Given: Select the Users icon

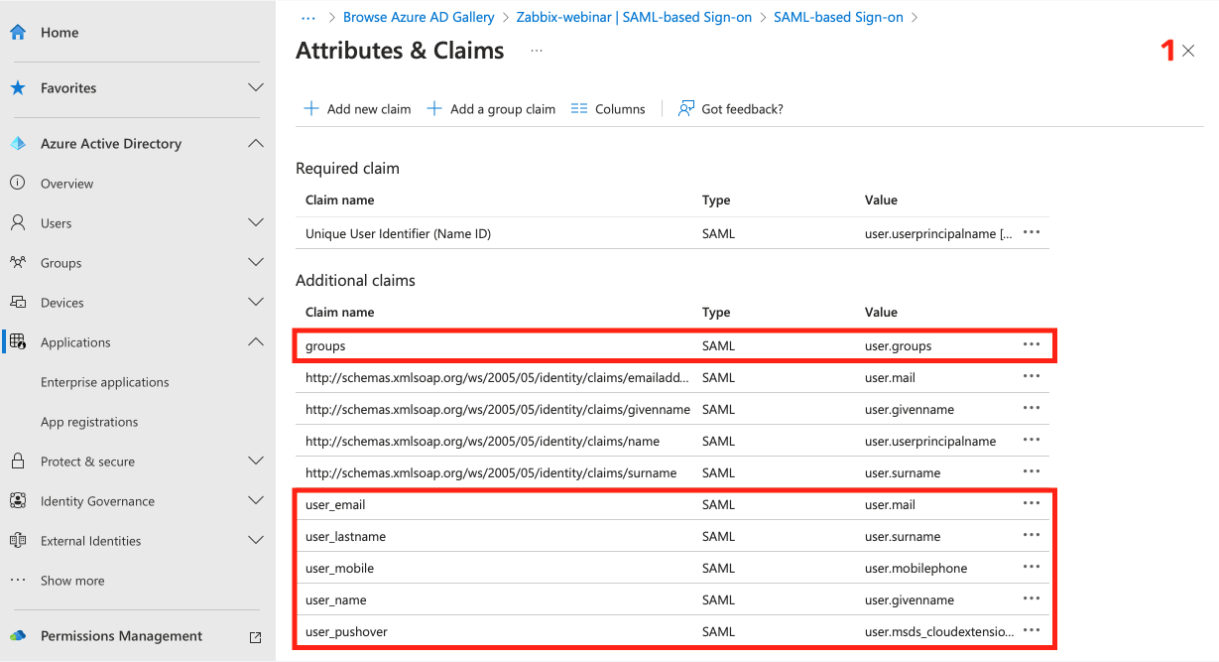Looking at the screenshot, I should coord(18,222).
